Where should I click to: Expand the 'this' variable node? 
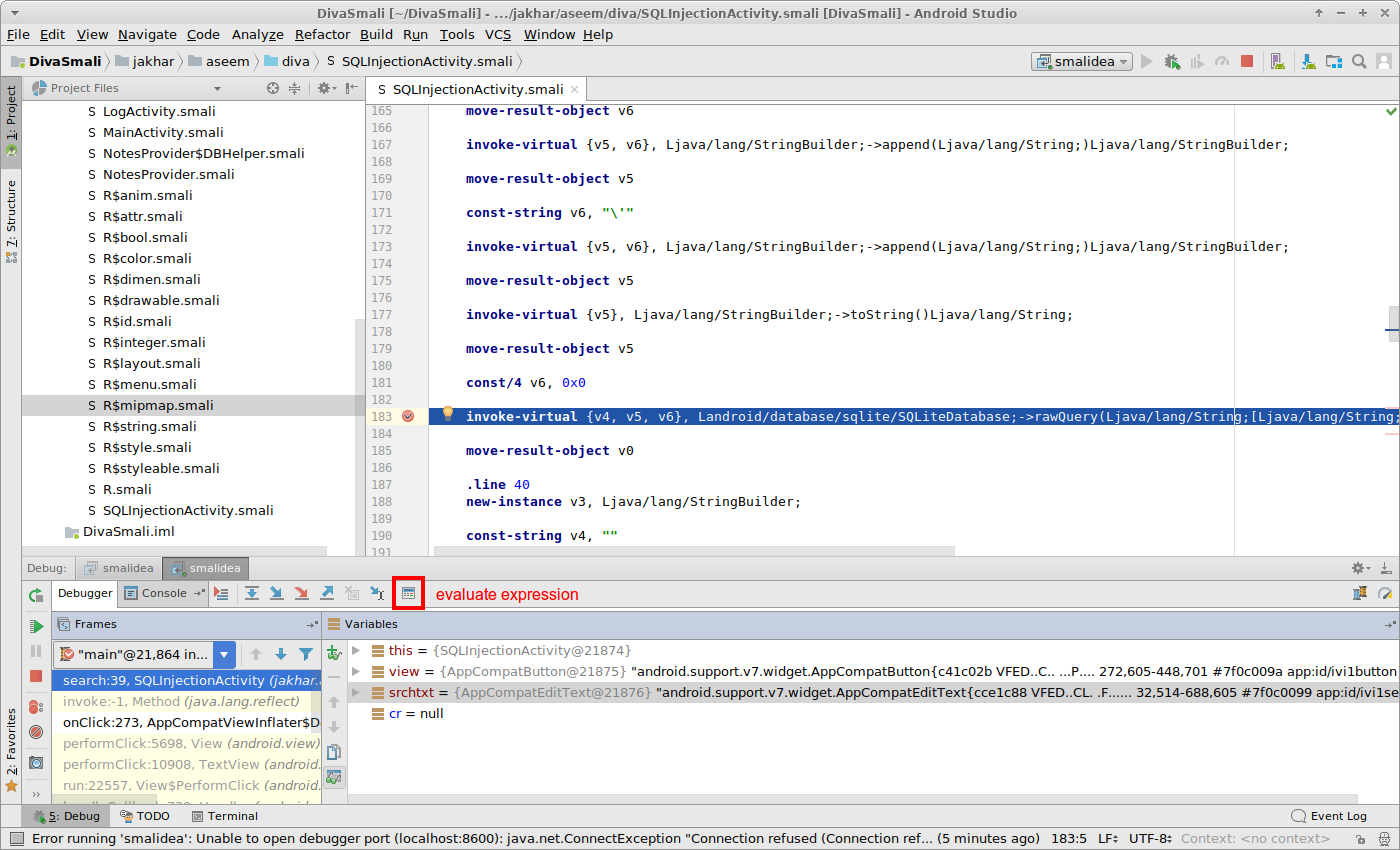tap(356, 651)
